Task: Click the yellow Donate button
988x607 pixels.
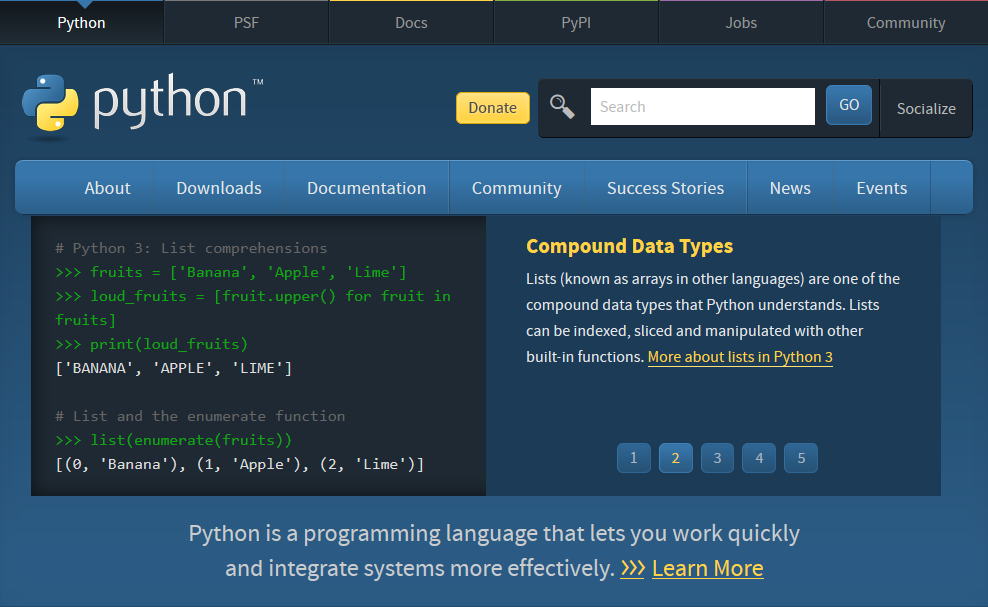Action: click(x=493, y=108)
